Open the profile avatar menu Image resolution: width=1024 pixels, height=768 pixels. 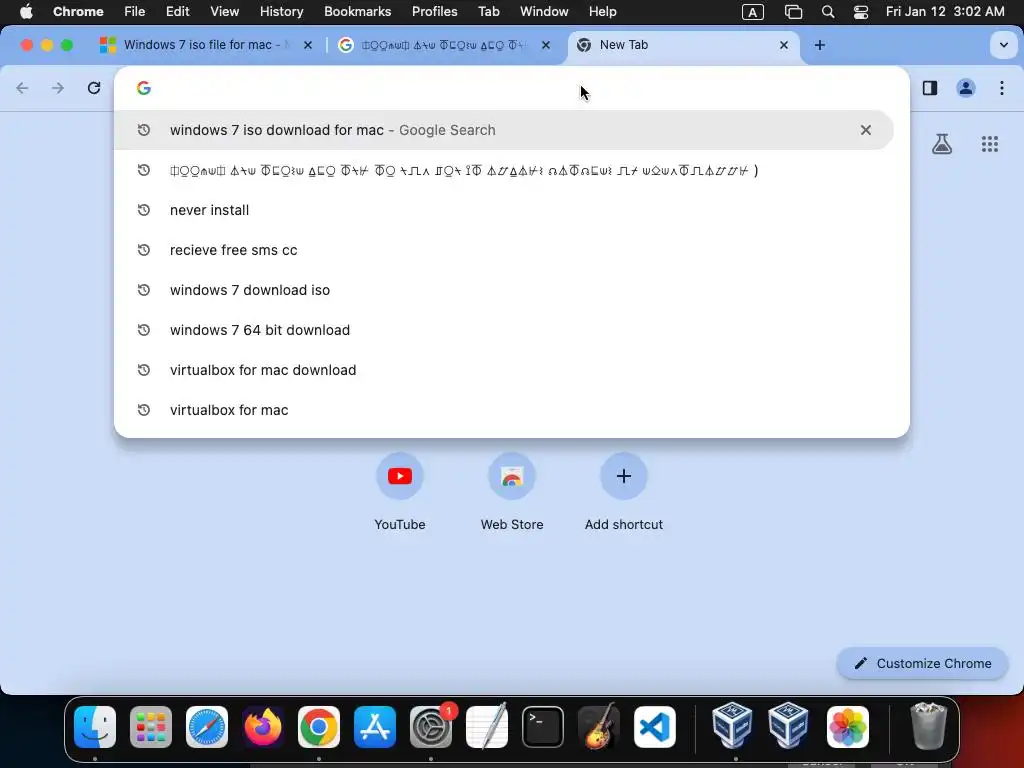(966, 88)
